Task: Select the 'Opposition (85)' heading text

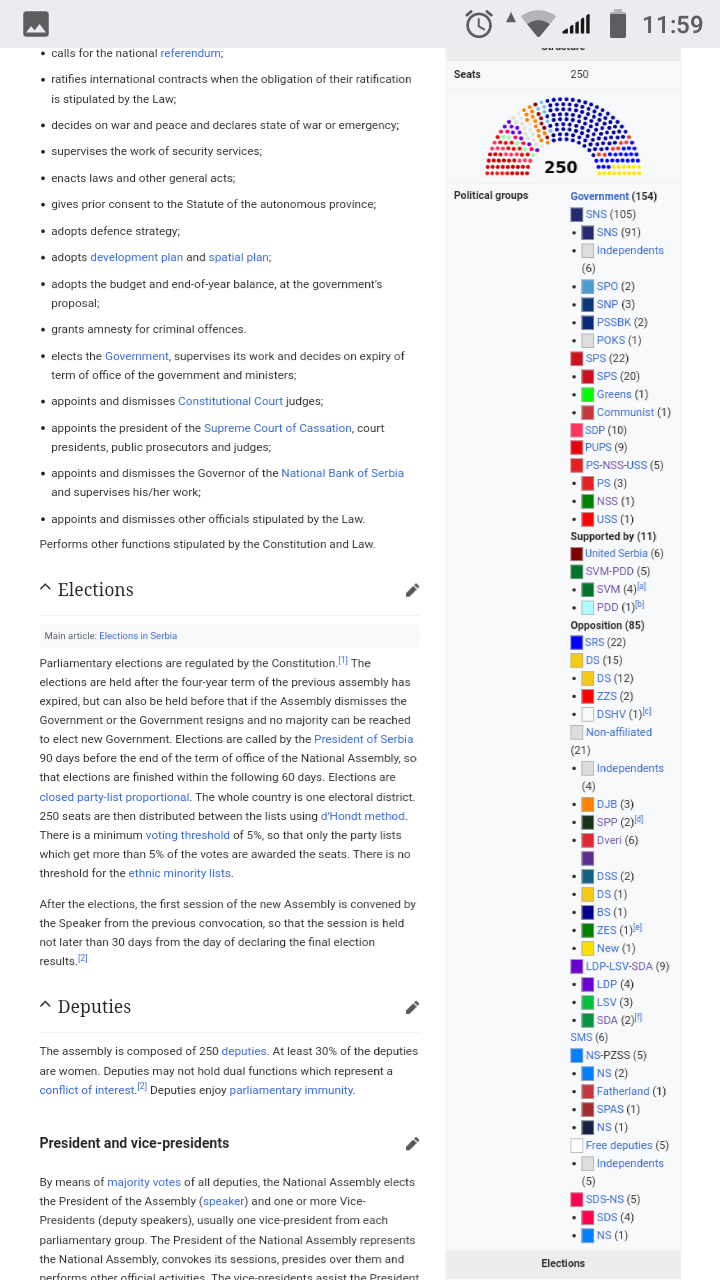Action: point(607,625)
